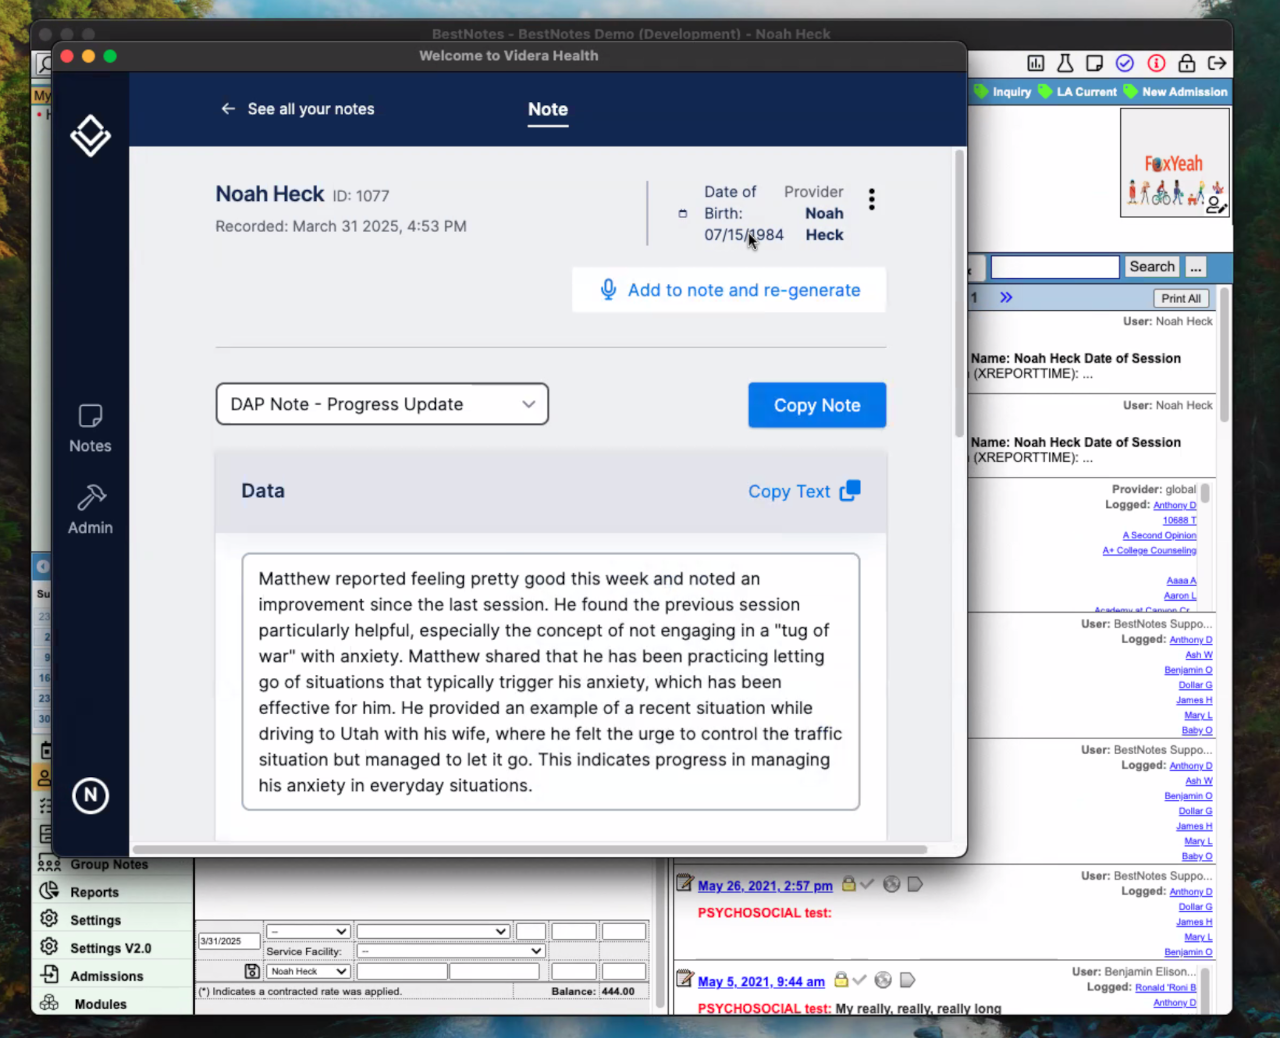Click back arrow beside See all your notes
This screenshot has width=1280, height=1038.
[228, 108]
